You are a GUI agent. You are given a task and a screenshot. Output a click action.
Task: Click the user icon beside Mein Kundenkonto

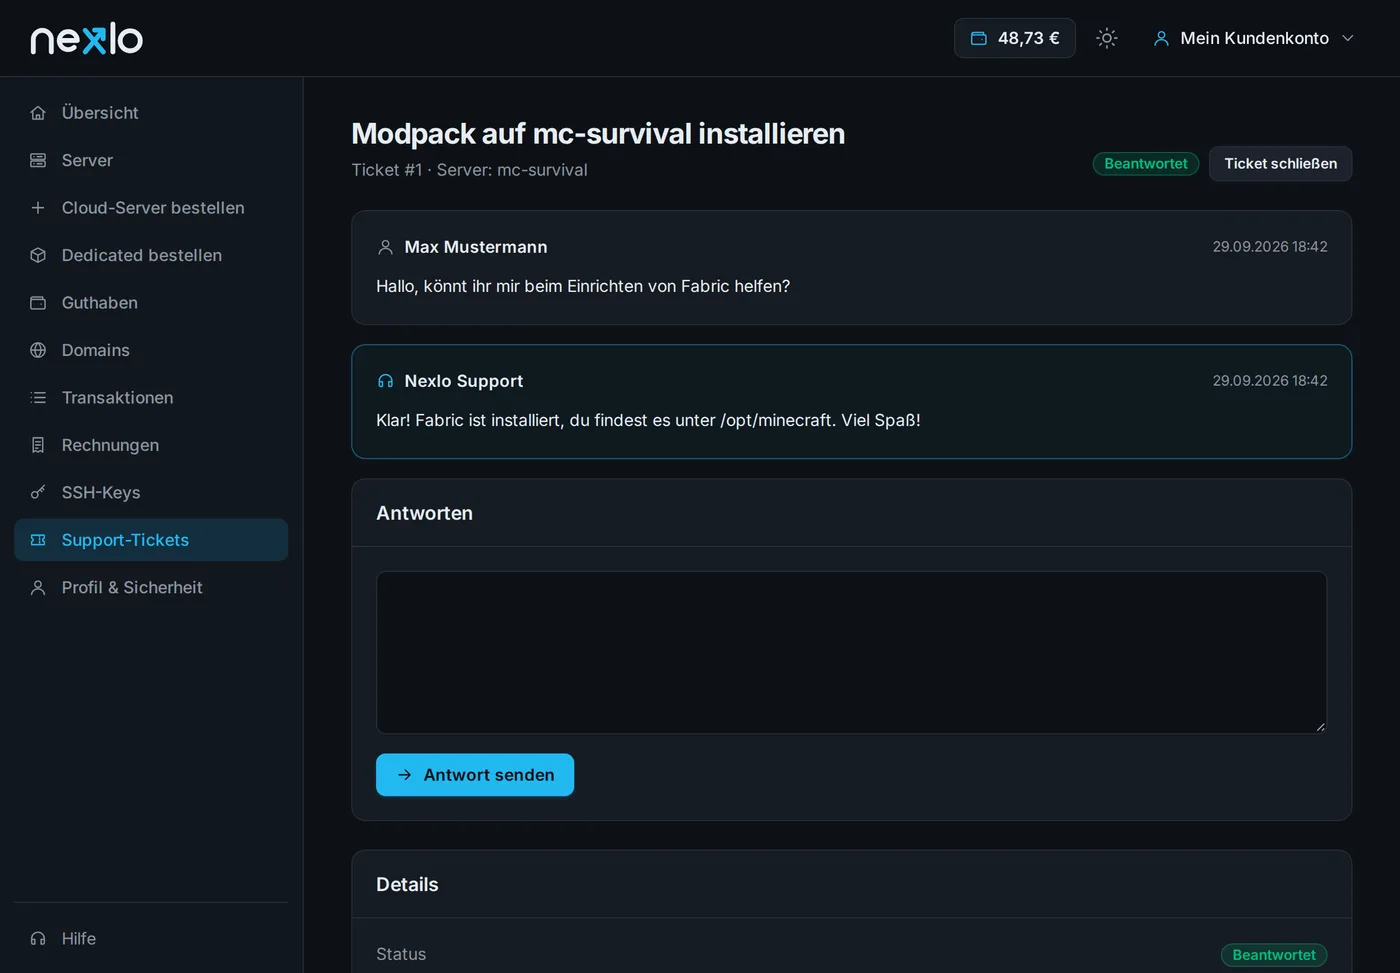[x=1161, y=38]
